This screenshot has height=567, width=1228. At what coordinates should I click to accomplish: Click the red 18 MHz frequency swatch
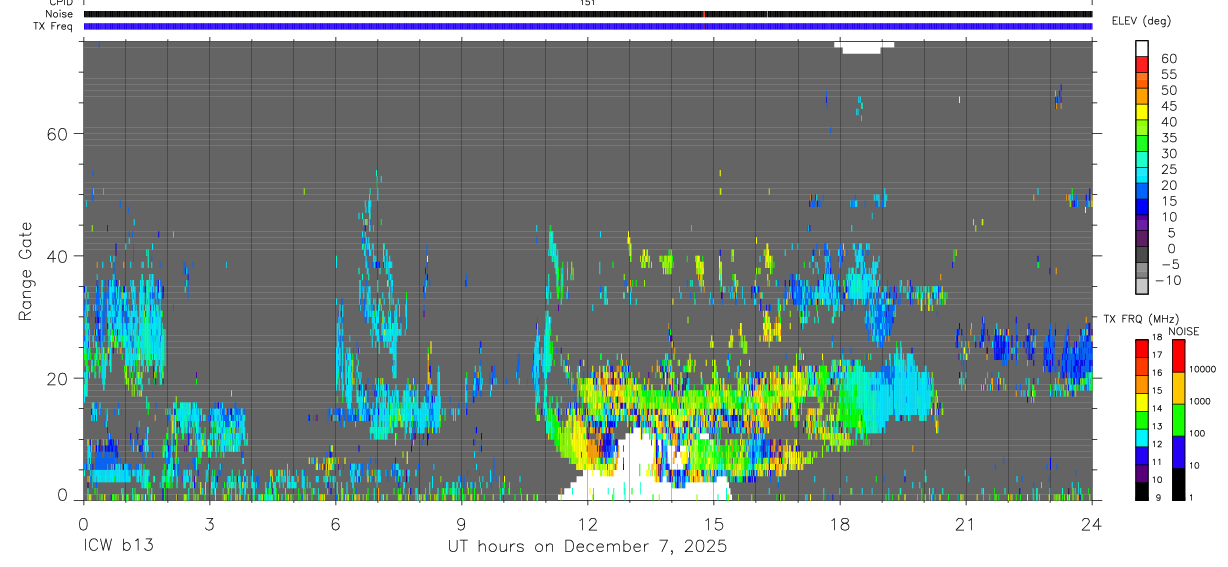[x=1141, y=348]
